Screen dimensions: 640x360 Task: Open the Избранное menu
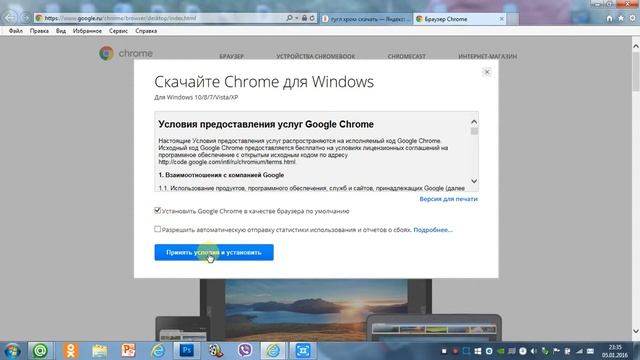(87, 31)
